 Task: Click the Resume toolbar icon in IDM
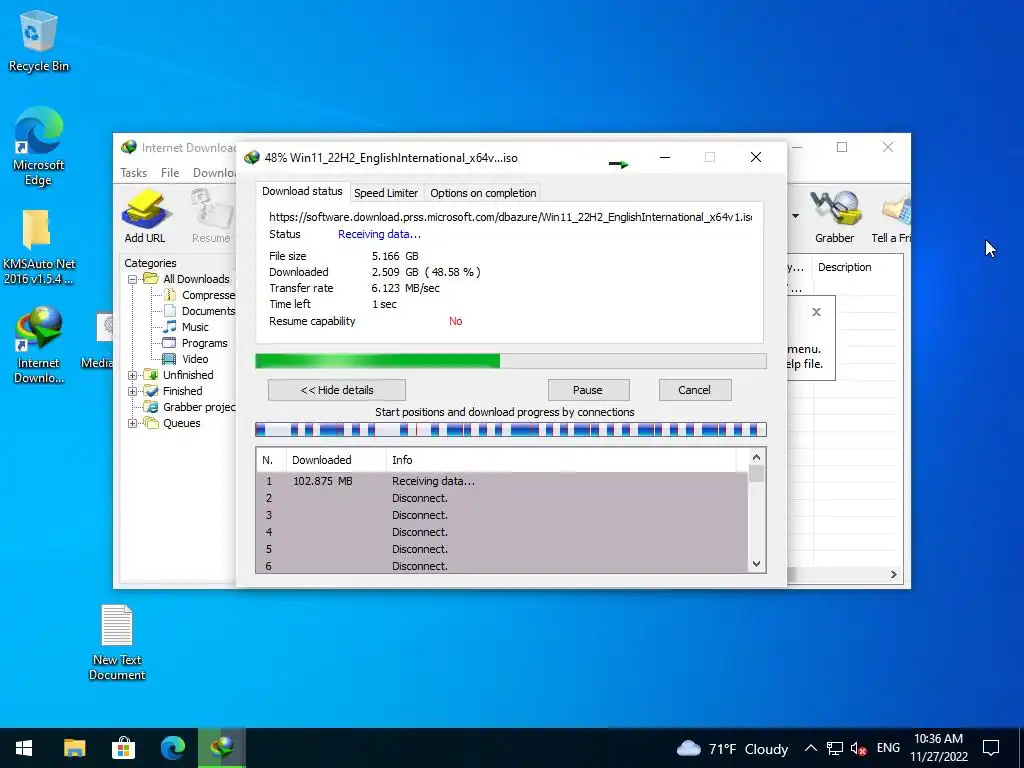point(211,216)
